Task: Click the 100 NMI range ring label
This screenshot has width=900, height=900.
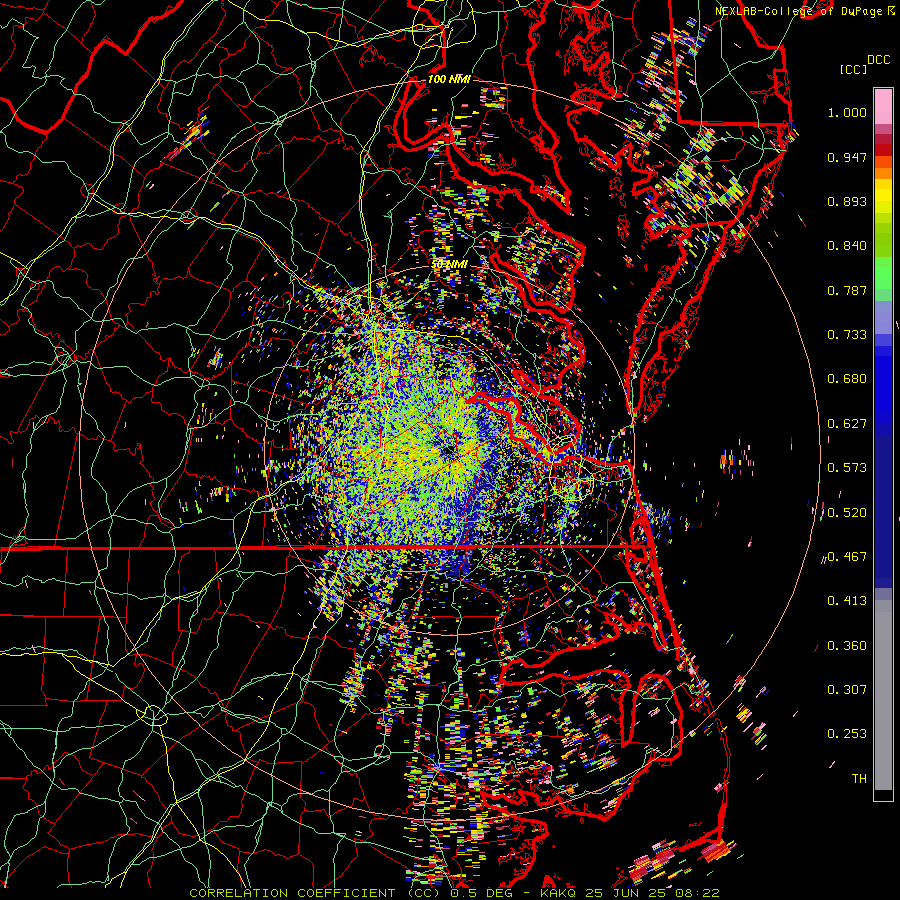Action: coord(449,79)
